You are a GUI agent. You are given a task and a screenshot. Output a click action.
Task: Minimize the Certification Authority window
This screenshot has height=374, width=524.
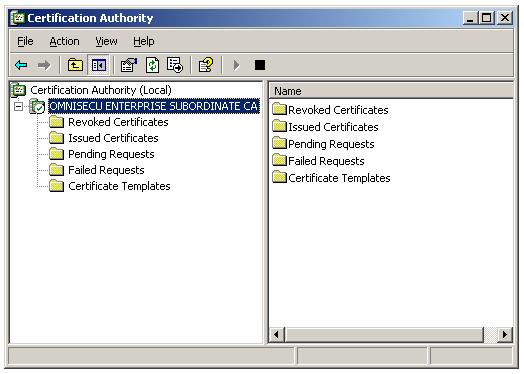click(470, 18)
